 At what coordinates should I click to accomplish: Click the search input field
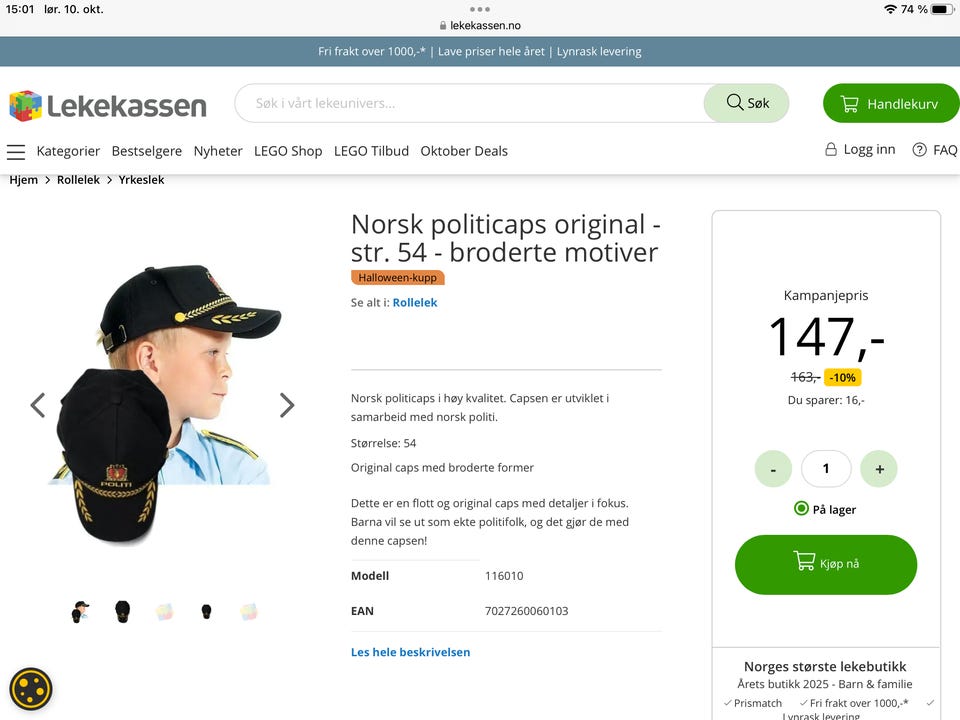[x=470, y=103]
